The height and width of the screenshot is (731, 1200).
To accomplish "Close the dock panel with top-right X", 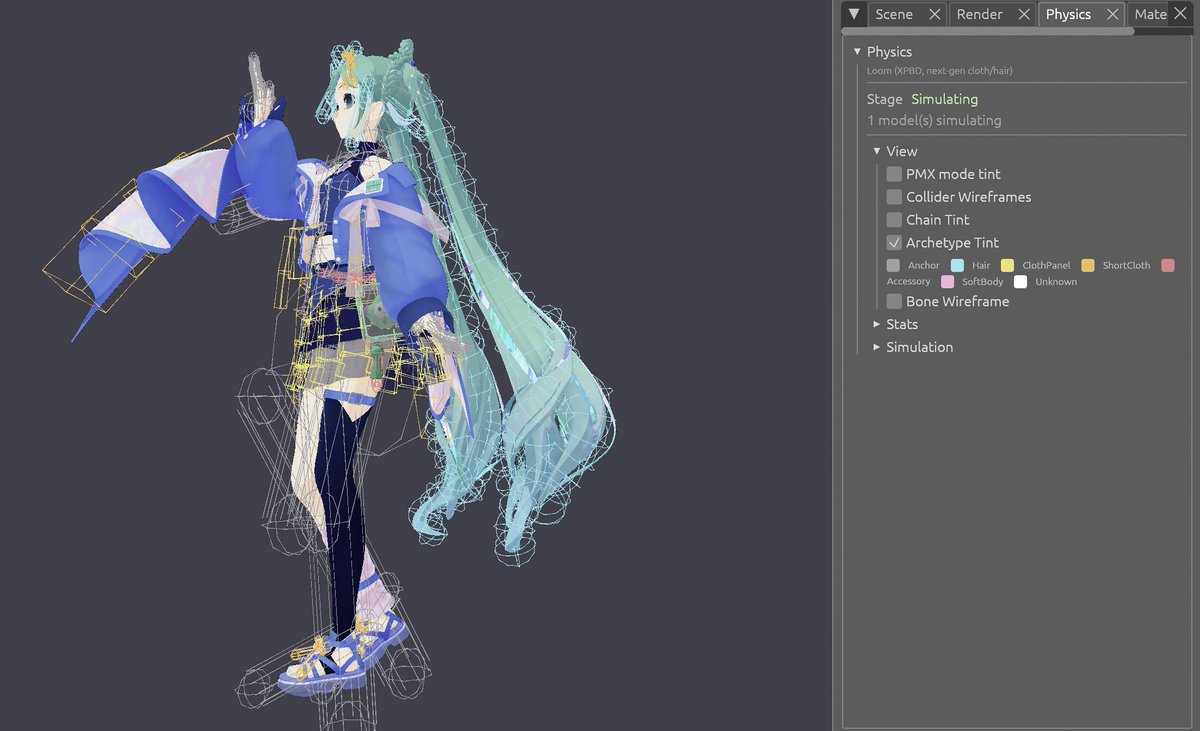I will 1180,13.
